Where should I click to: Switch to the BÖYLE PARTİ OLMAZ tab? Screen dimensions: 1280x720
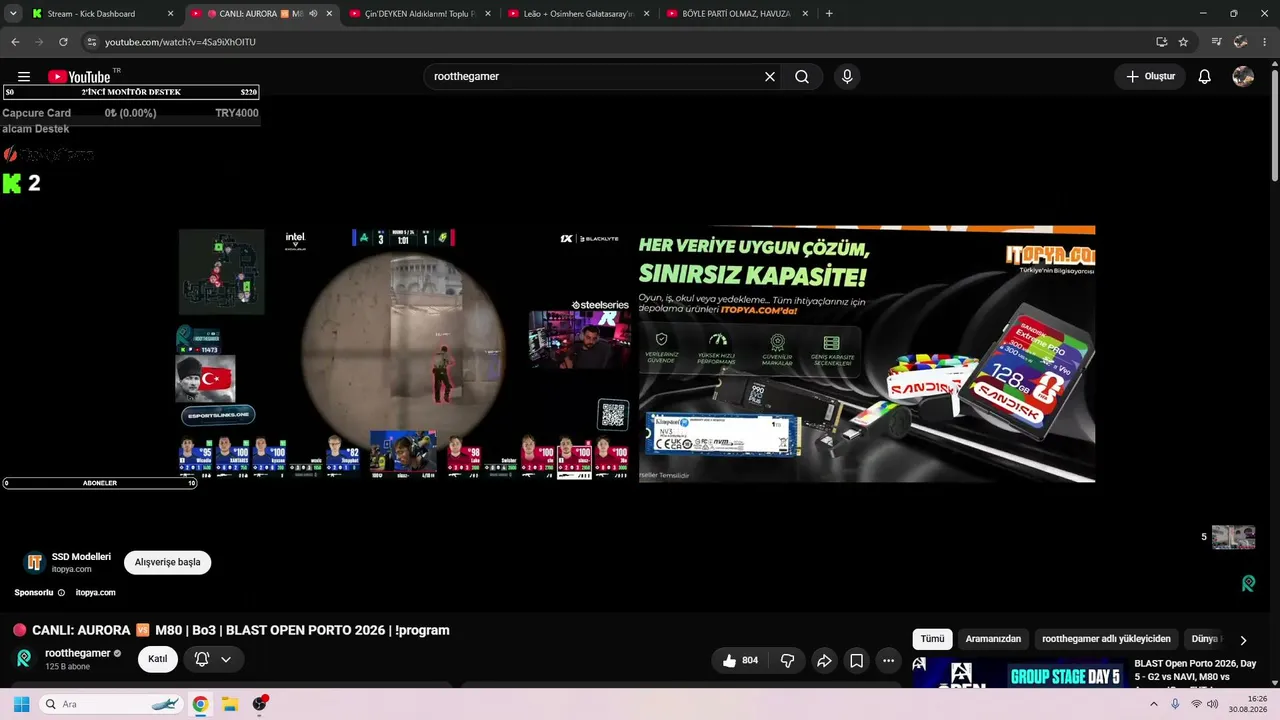737,14
